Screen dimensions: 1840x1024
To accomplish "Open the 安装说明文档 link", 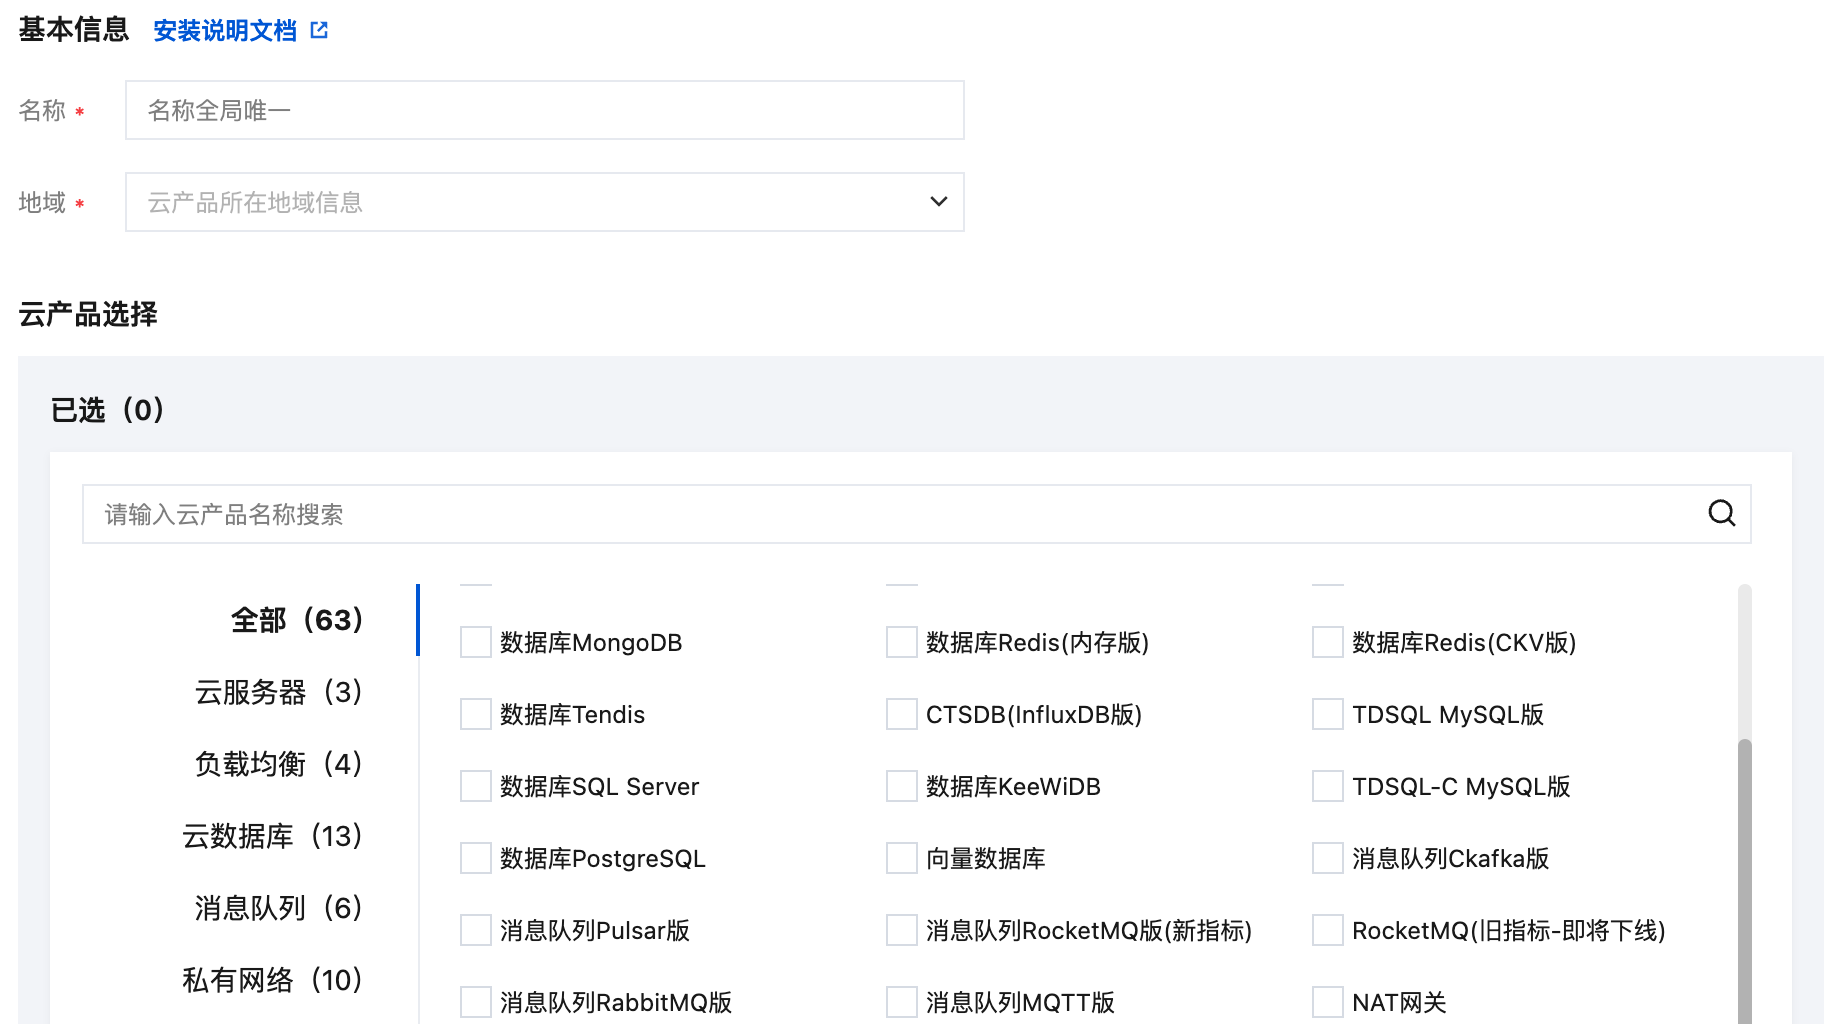I will pyautogui.click(x=225, y=30).
